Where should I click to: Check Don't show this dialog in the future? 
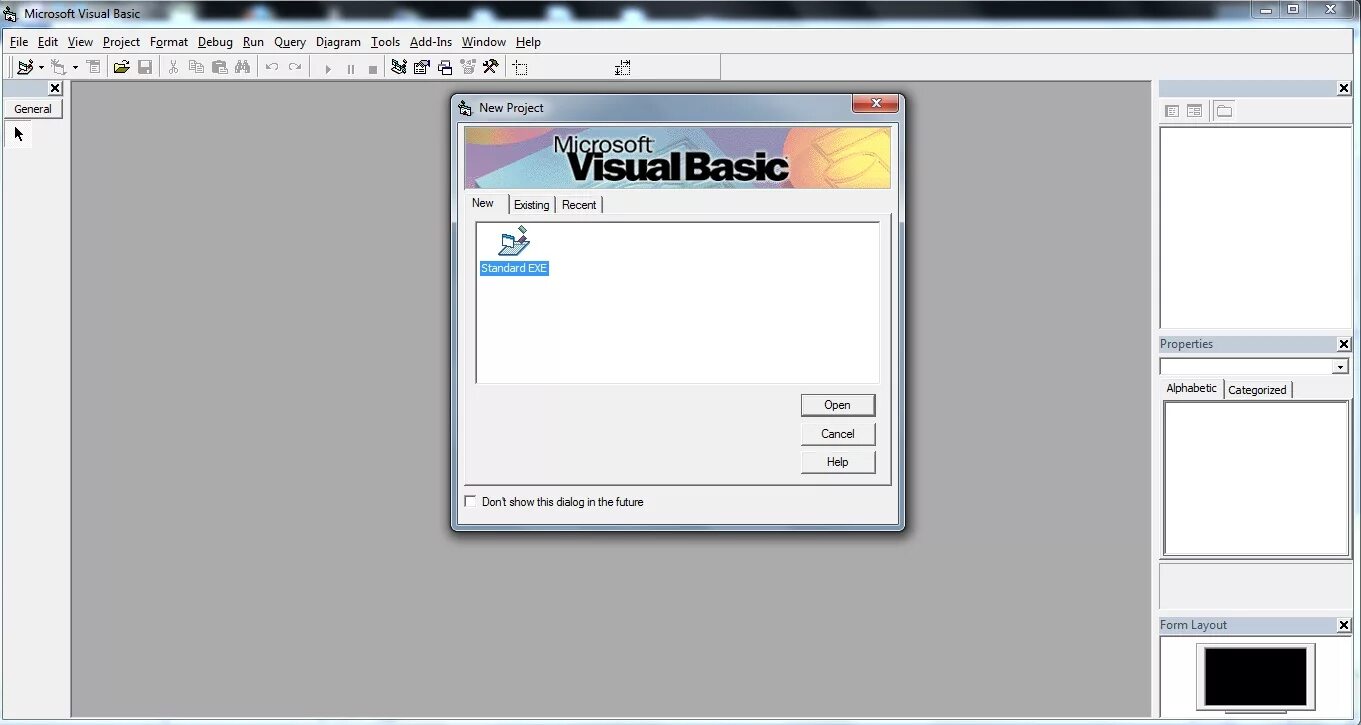[x=470, y=501]
